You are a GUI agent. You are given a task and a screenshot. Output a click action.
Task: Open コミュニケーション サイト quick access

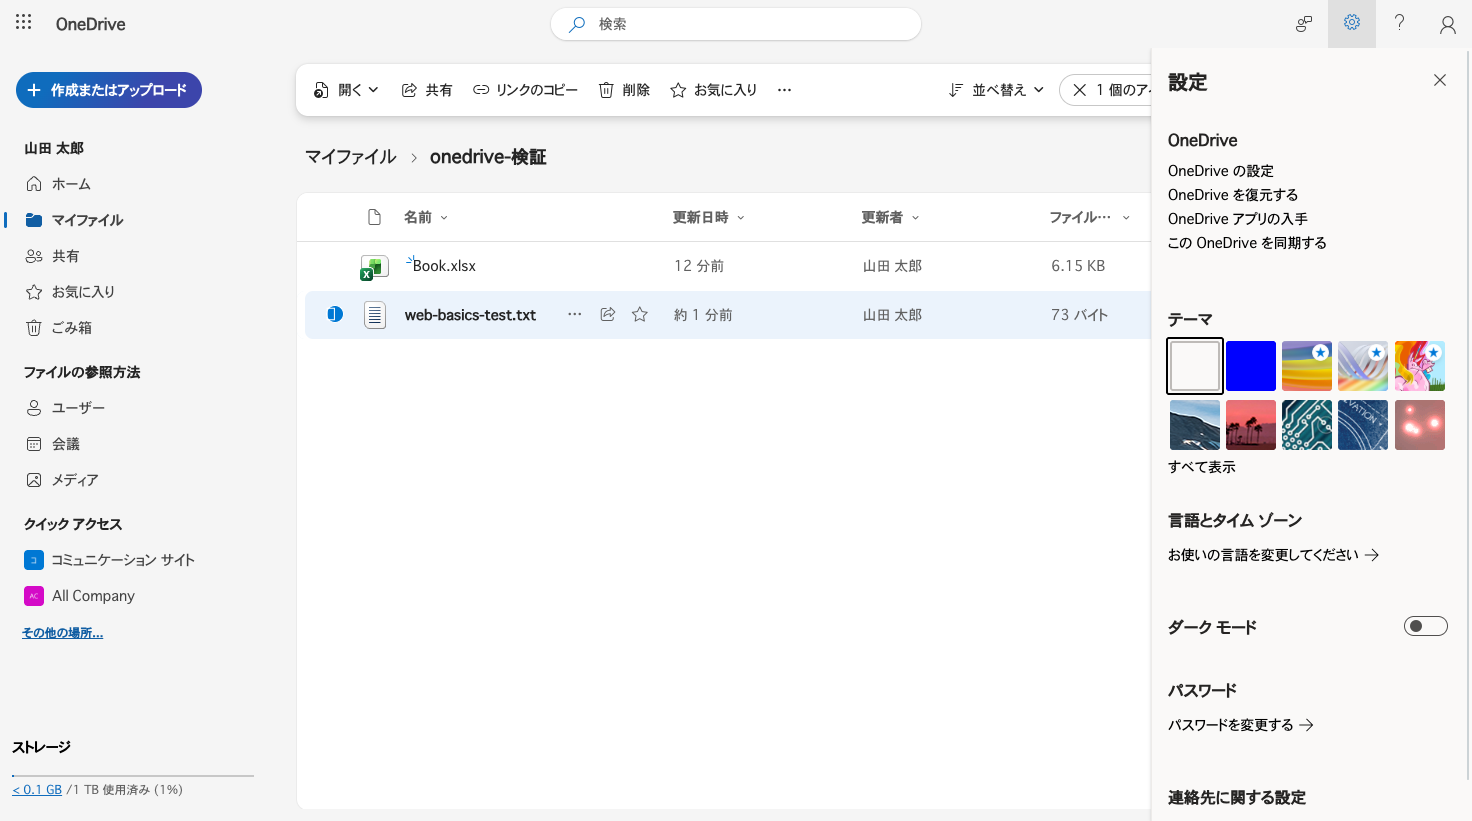coord(110,560)
